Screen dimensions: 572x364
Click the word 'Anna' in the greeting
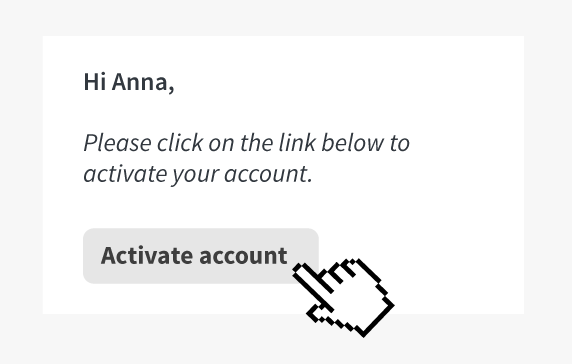tap(143, 82)
